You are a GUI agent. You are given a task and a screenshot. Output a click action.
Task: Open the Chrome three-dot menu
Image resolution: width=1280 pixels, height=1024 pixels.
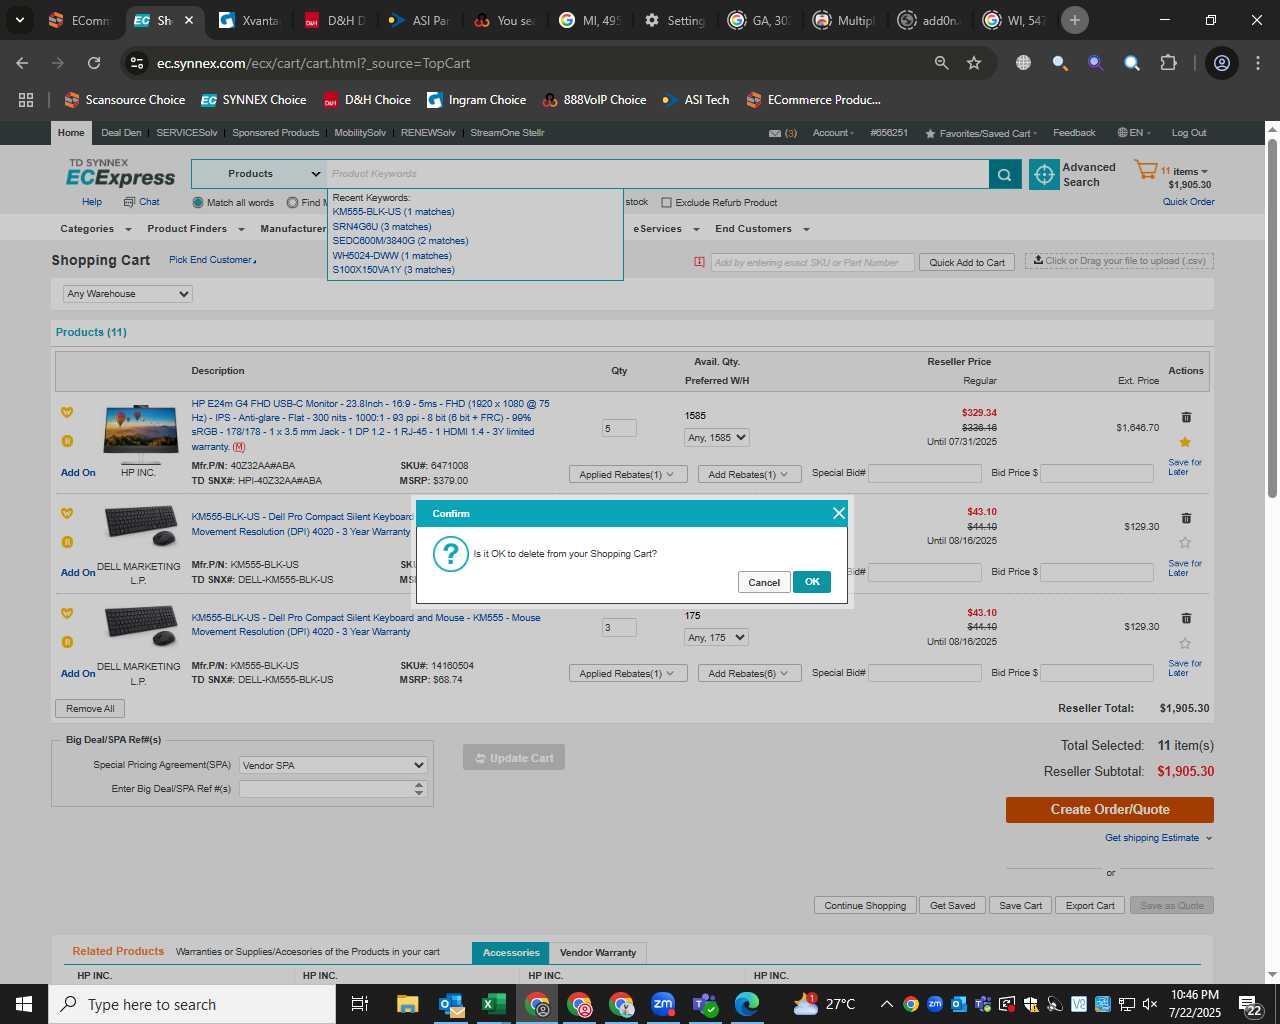click(1258, 63)
